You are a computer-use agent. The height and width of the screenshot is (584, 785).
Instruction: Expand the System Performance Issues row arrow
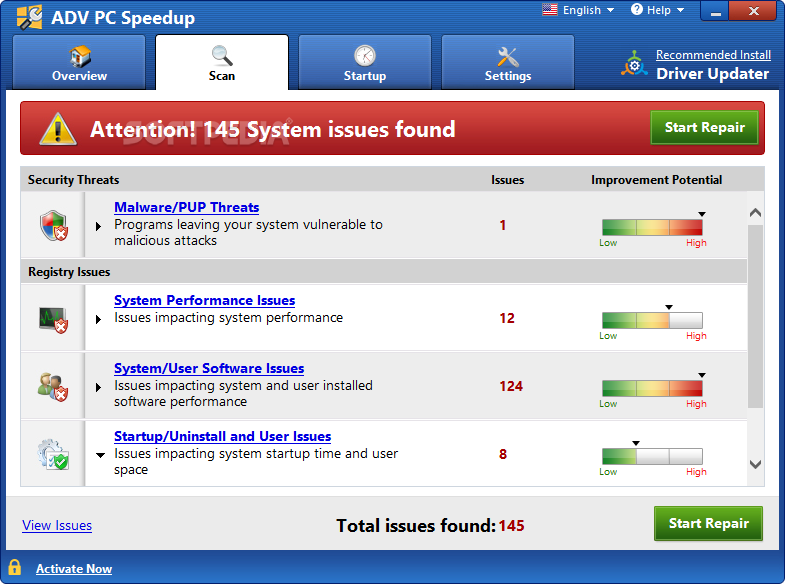pyautogui.click(x=99, y=319)
